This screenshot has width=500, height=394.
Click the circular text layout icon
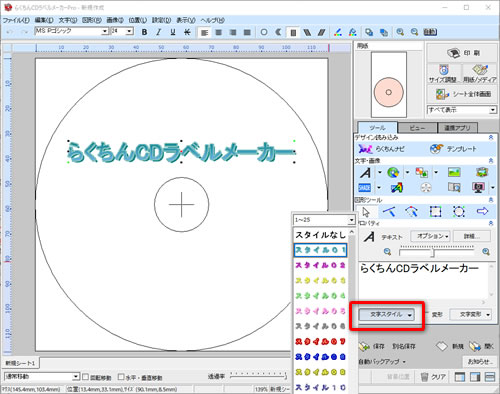[x=264, y=32]
